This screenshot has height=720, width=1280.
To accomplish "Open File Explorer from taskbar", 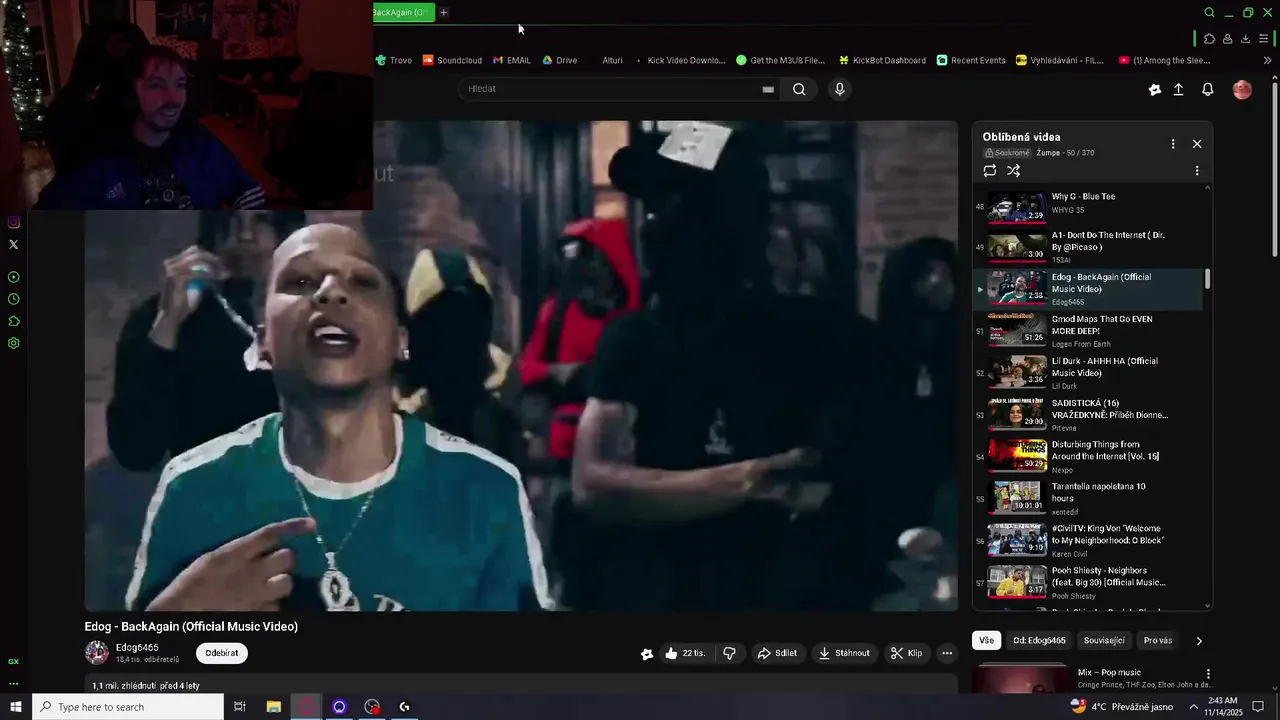I will tap(273, 706).
